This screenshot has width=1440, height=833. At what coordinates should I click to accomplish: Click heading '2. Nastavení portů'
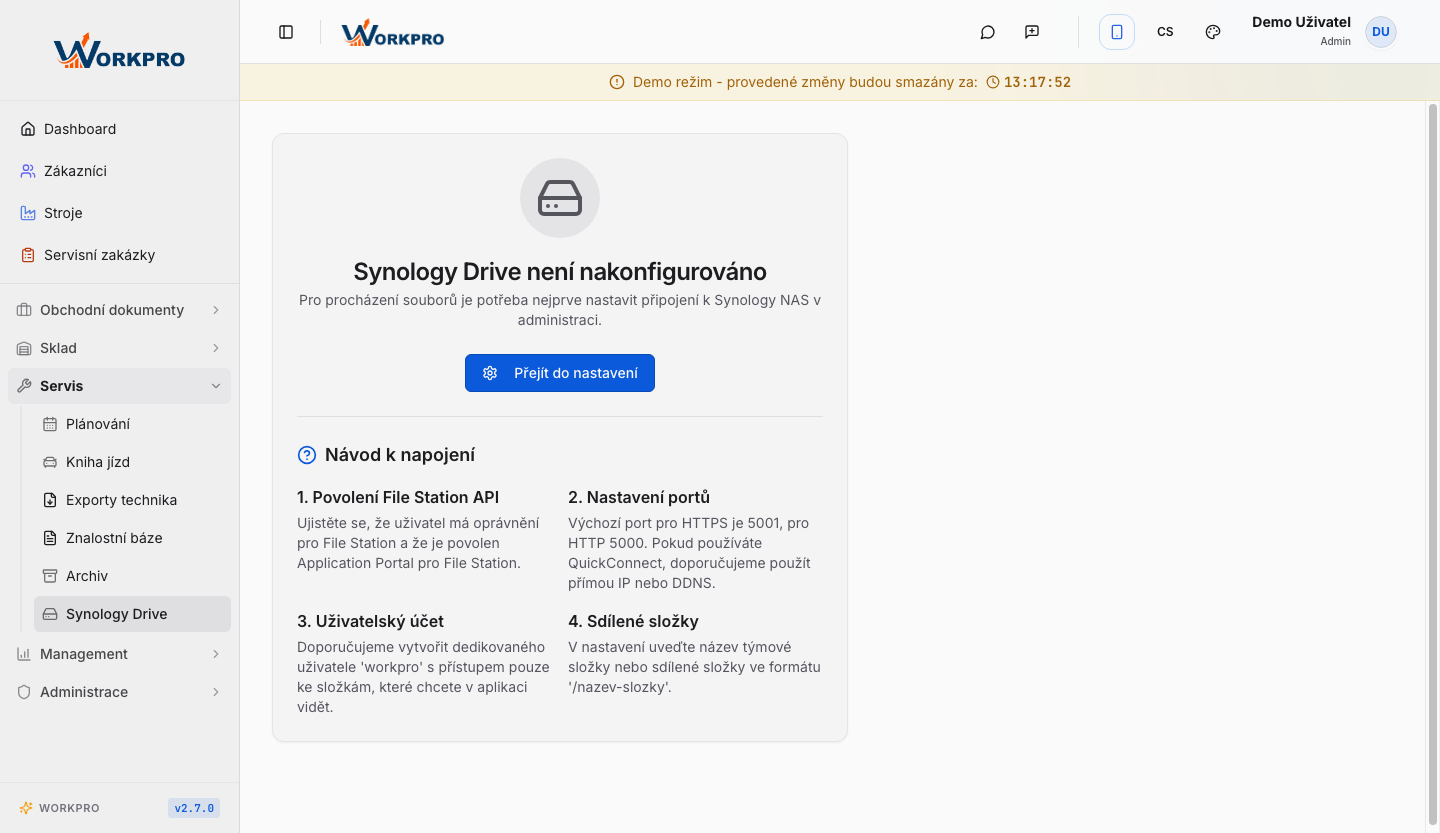tap(639, 497)
